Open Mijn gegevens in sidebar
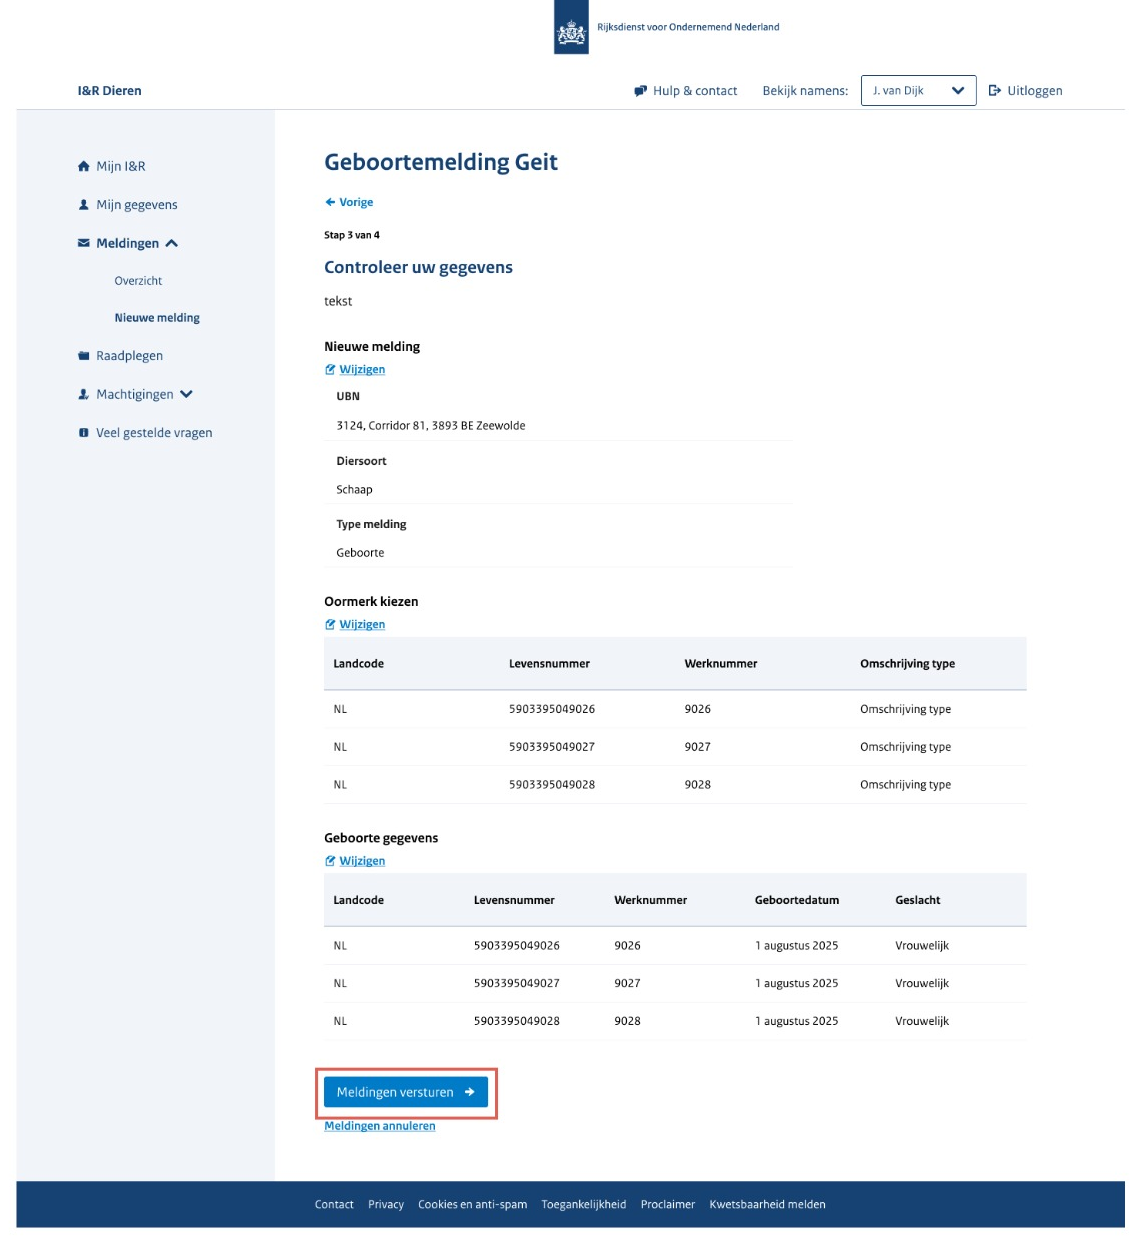Viewport: 1141px width, 1244px height. click(137, 205)
